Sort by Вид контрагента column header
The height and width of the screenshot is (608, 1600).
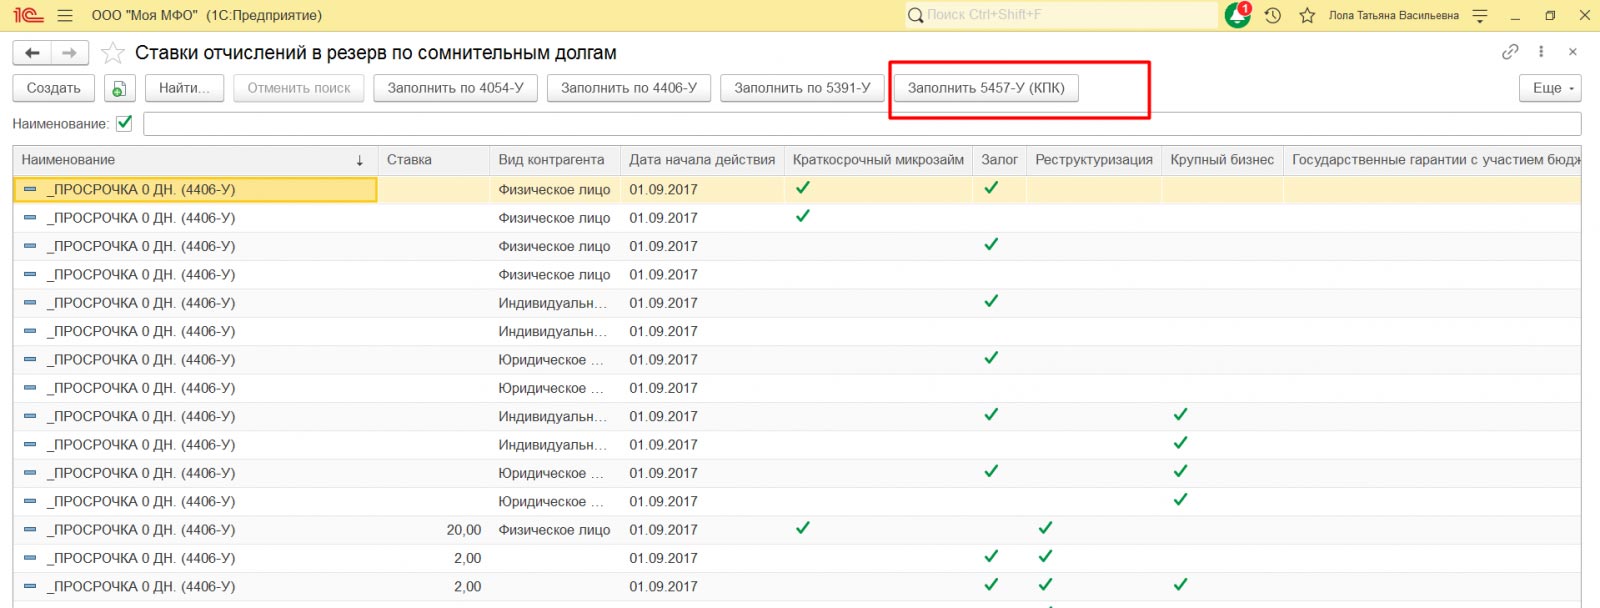coord(555,160)
